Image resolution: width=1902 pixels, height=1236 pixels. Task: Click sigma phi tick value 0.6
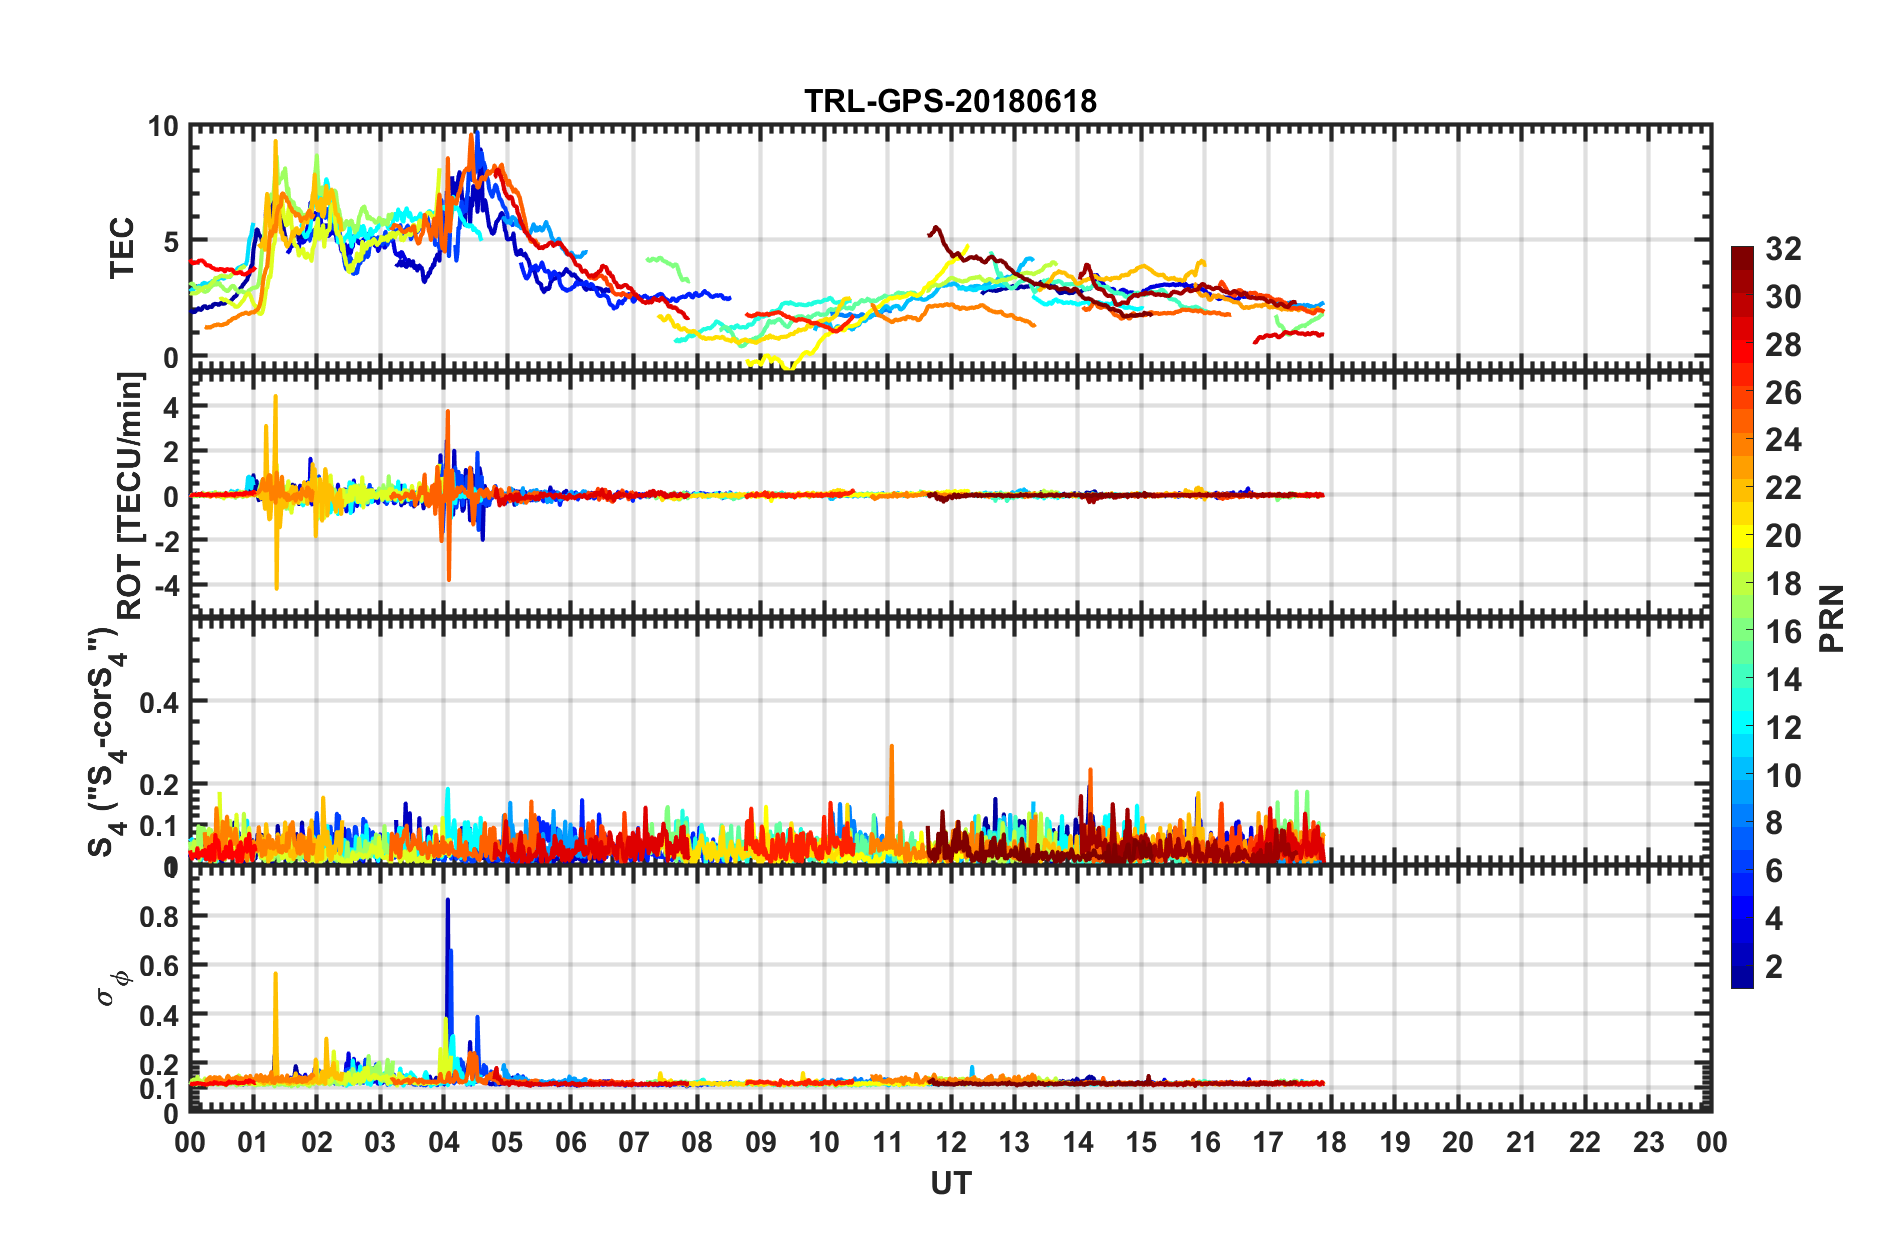[160, 966]
